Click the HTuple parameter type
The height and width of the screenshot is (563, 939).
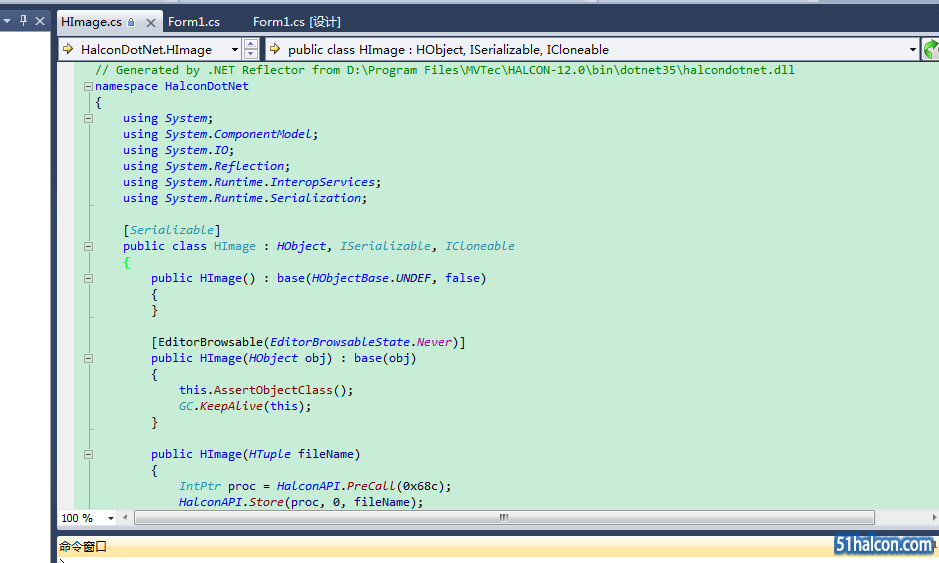pyautogui.click(x=269, y=454)
